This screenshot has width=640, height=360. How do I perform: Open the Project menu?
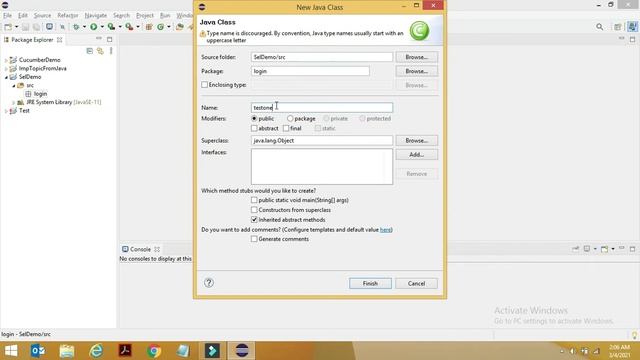144,15
